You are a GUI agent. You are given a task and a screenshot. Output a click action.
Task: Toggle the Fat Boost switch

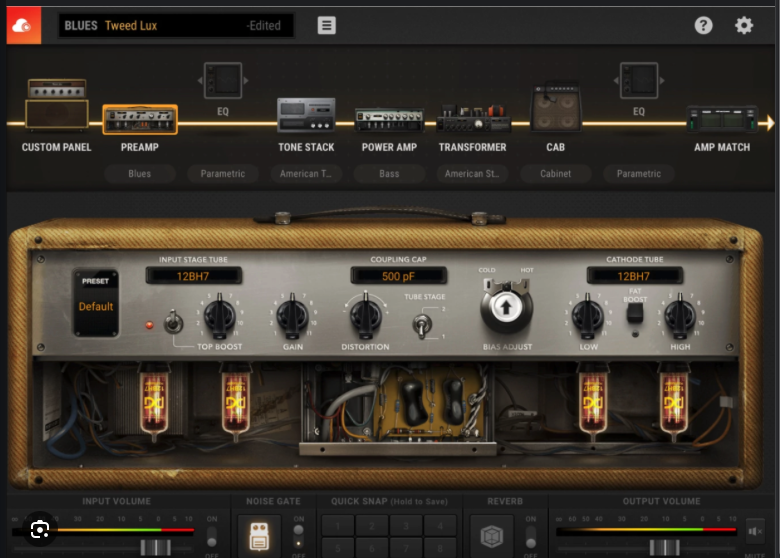coord(634,313)
